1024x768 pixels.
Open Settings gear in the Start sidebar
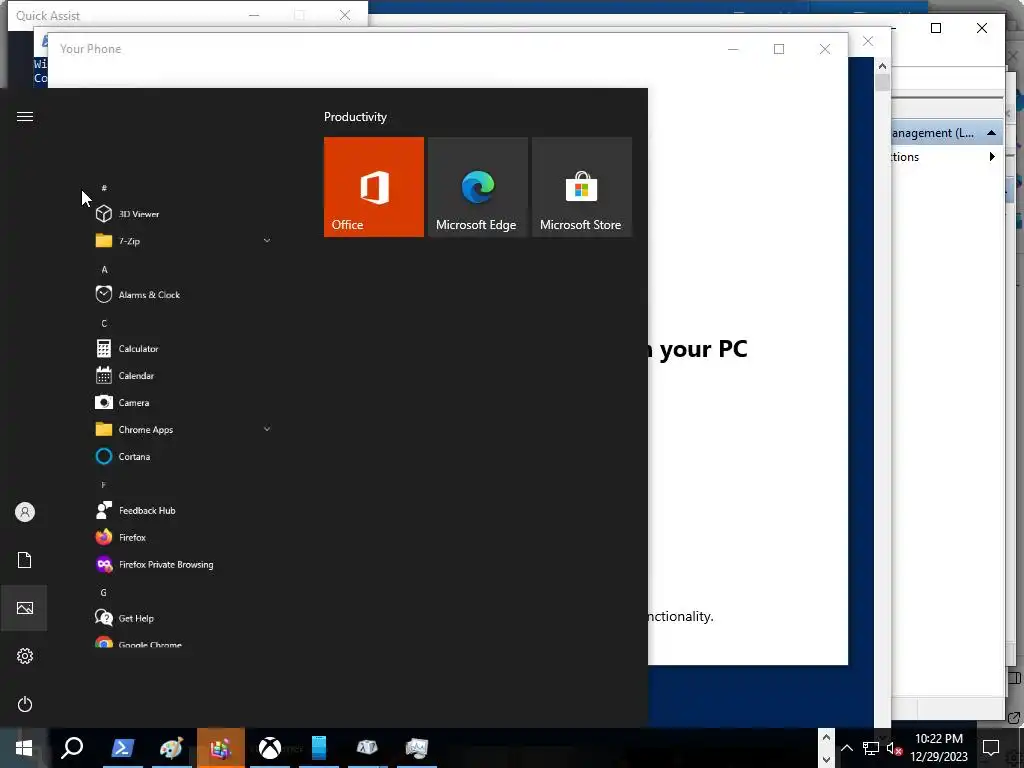click(25, 656)
